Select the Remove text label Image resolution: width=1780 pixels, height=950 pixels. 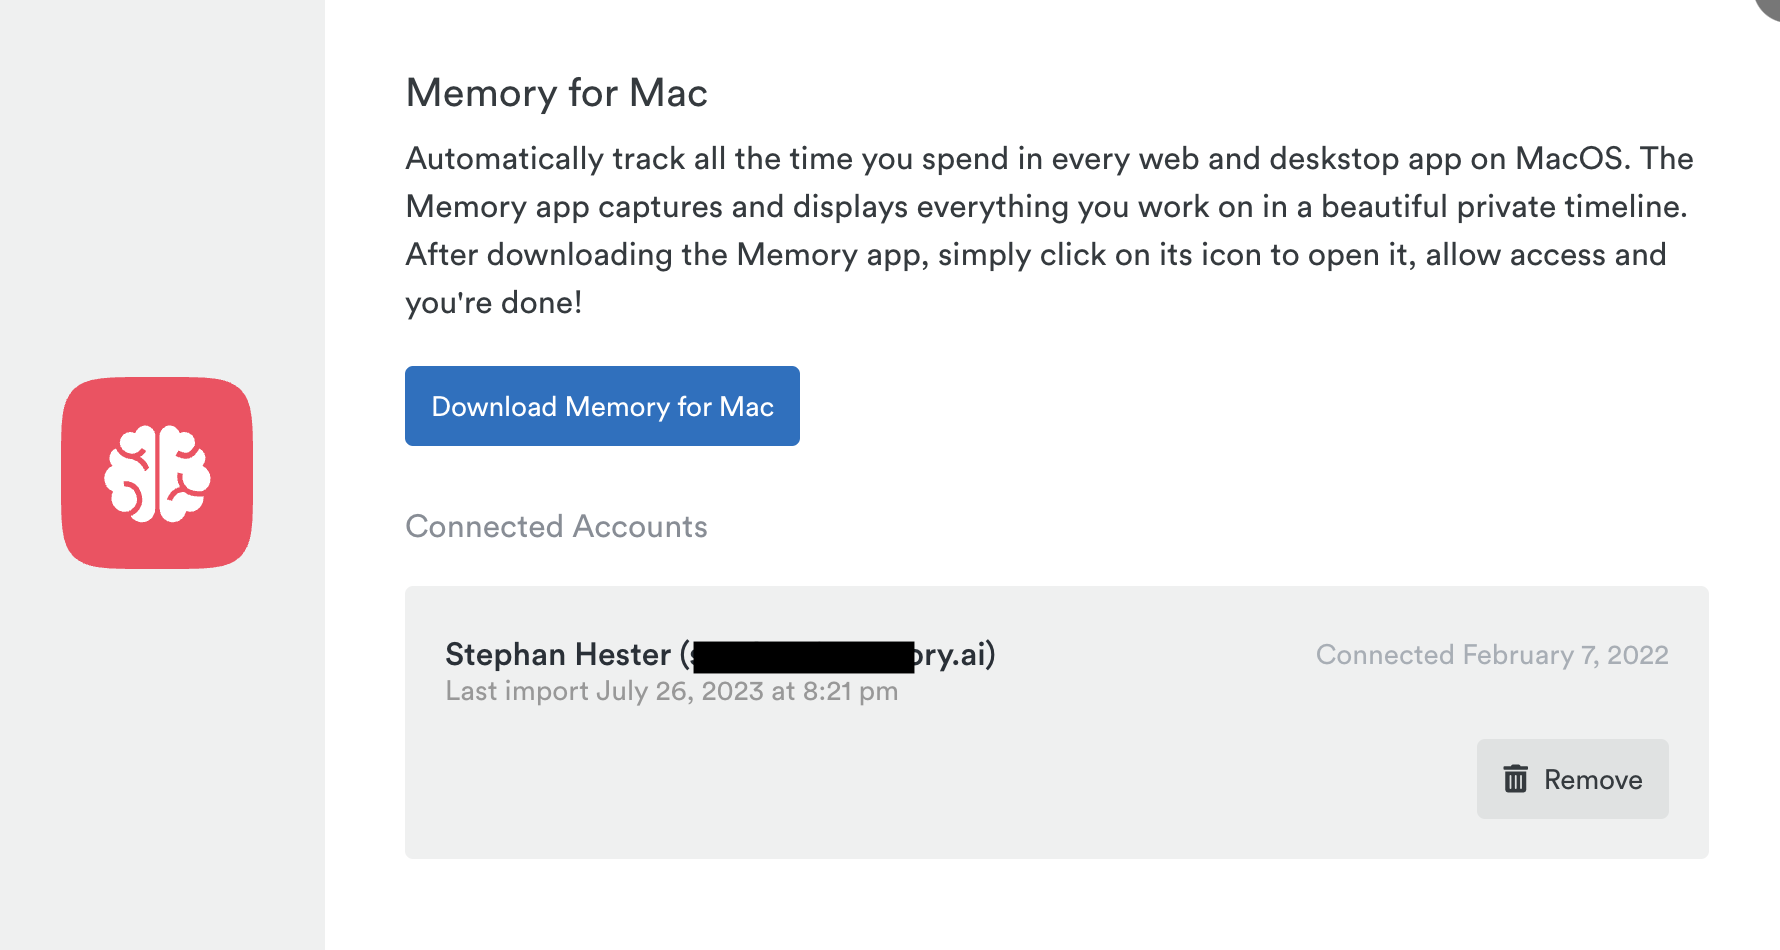point(1593,779)
